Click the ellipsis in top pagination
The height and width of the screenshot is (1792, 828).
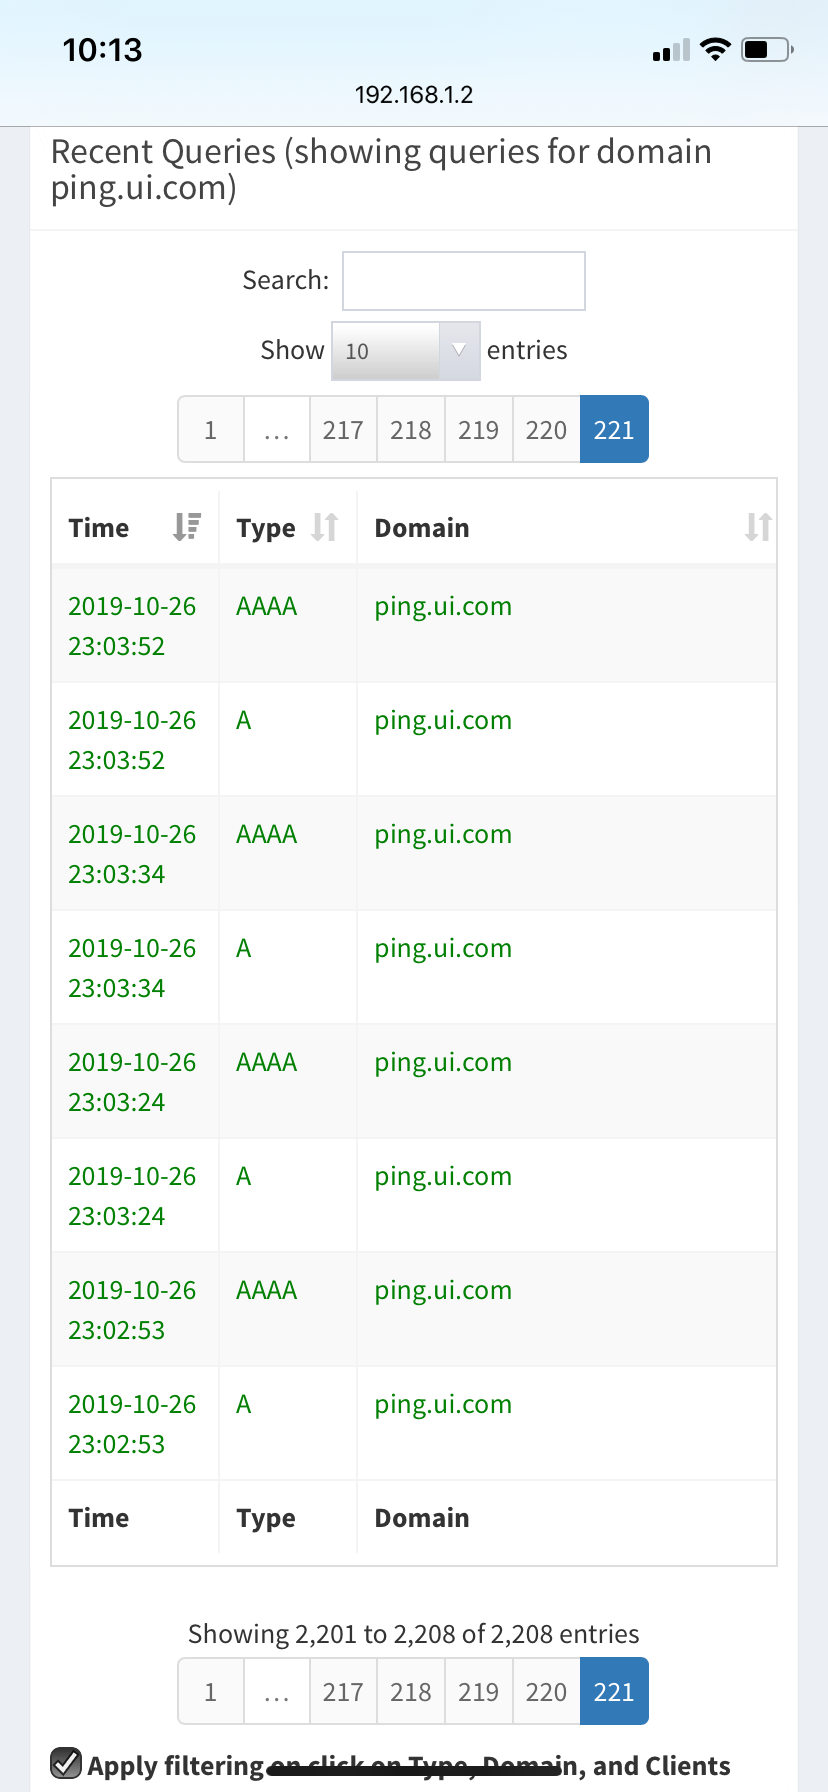coord(277,430)
